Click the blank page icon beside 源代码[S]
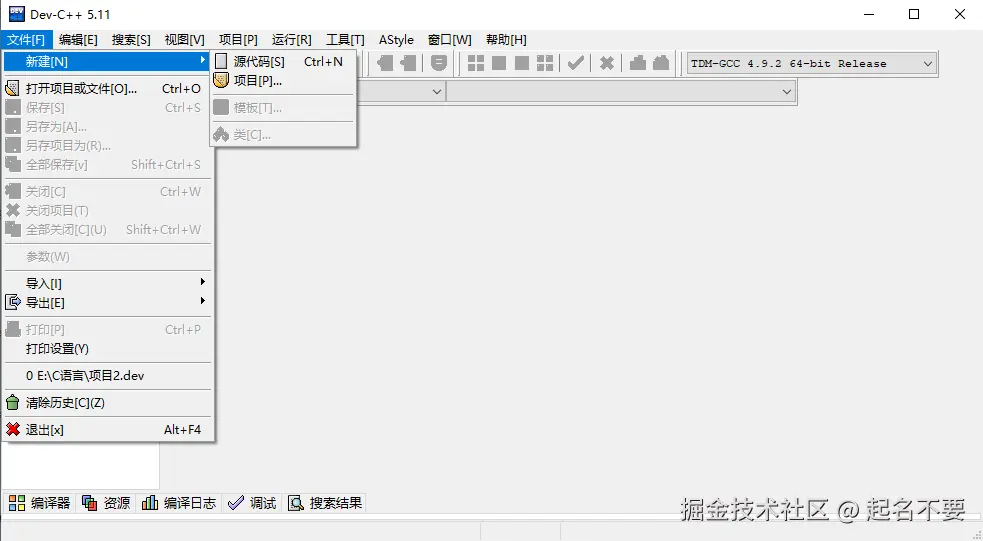 tap(221, 61)
